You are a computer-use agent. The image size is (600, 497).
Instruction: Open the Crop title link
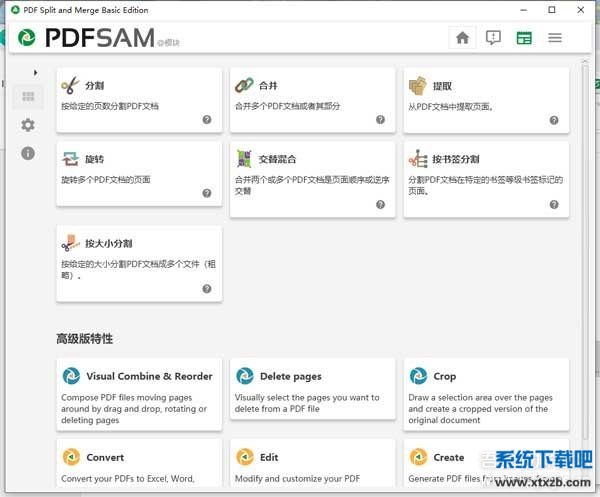click(x=445, y=376)
